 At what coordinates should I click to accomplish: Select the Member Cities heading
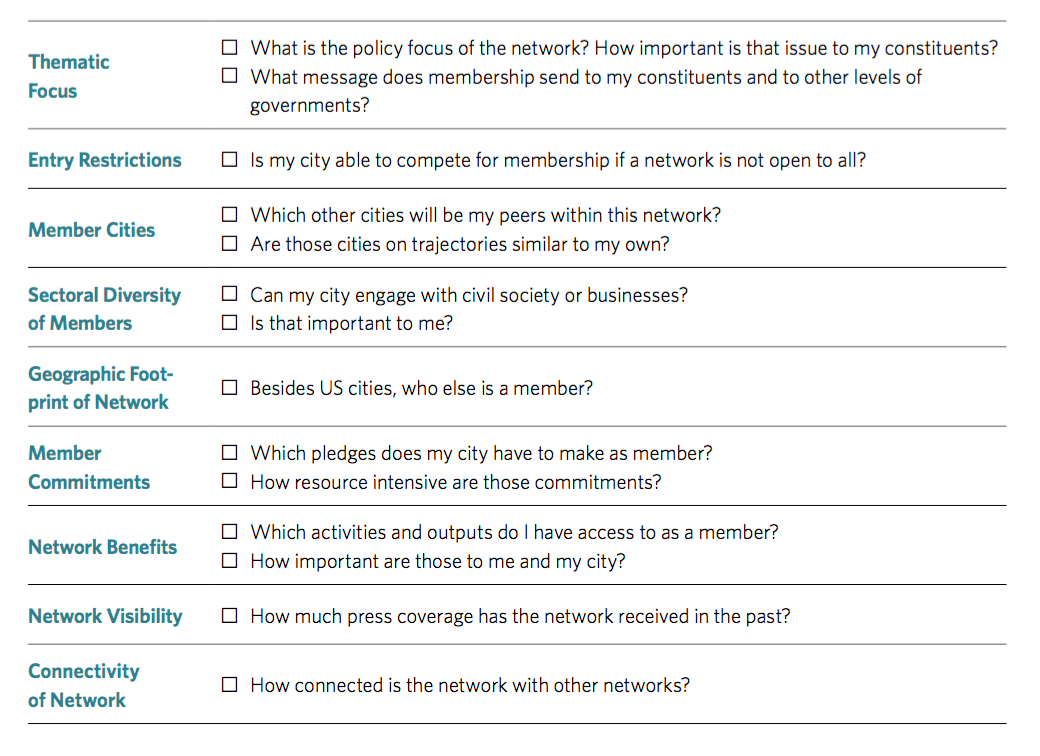pos(92,229)
